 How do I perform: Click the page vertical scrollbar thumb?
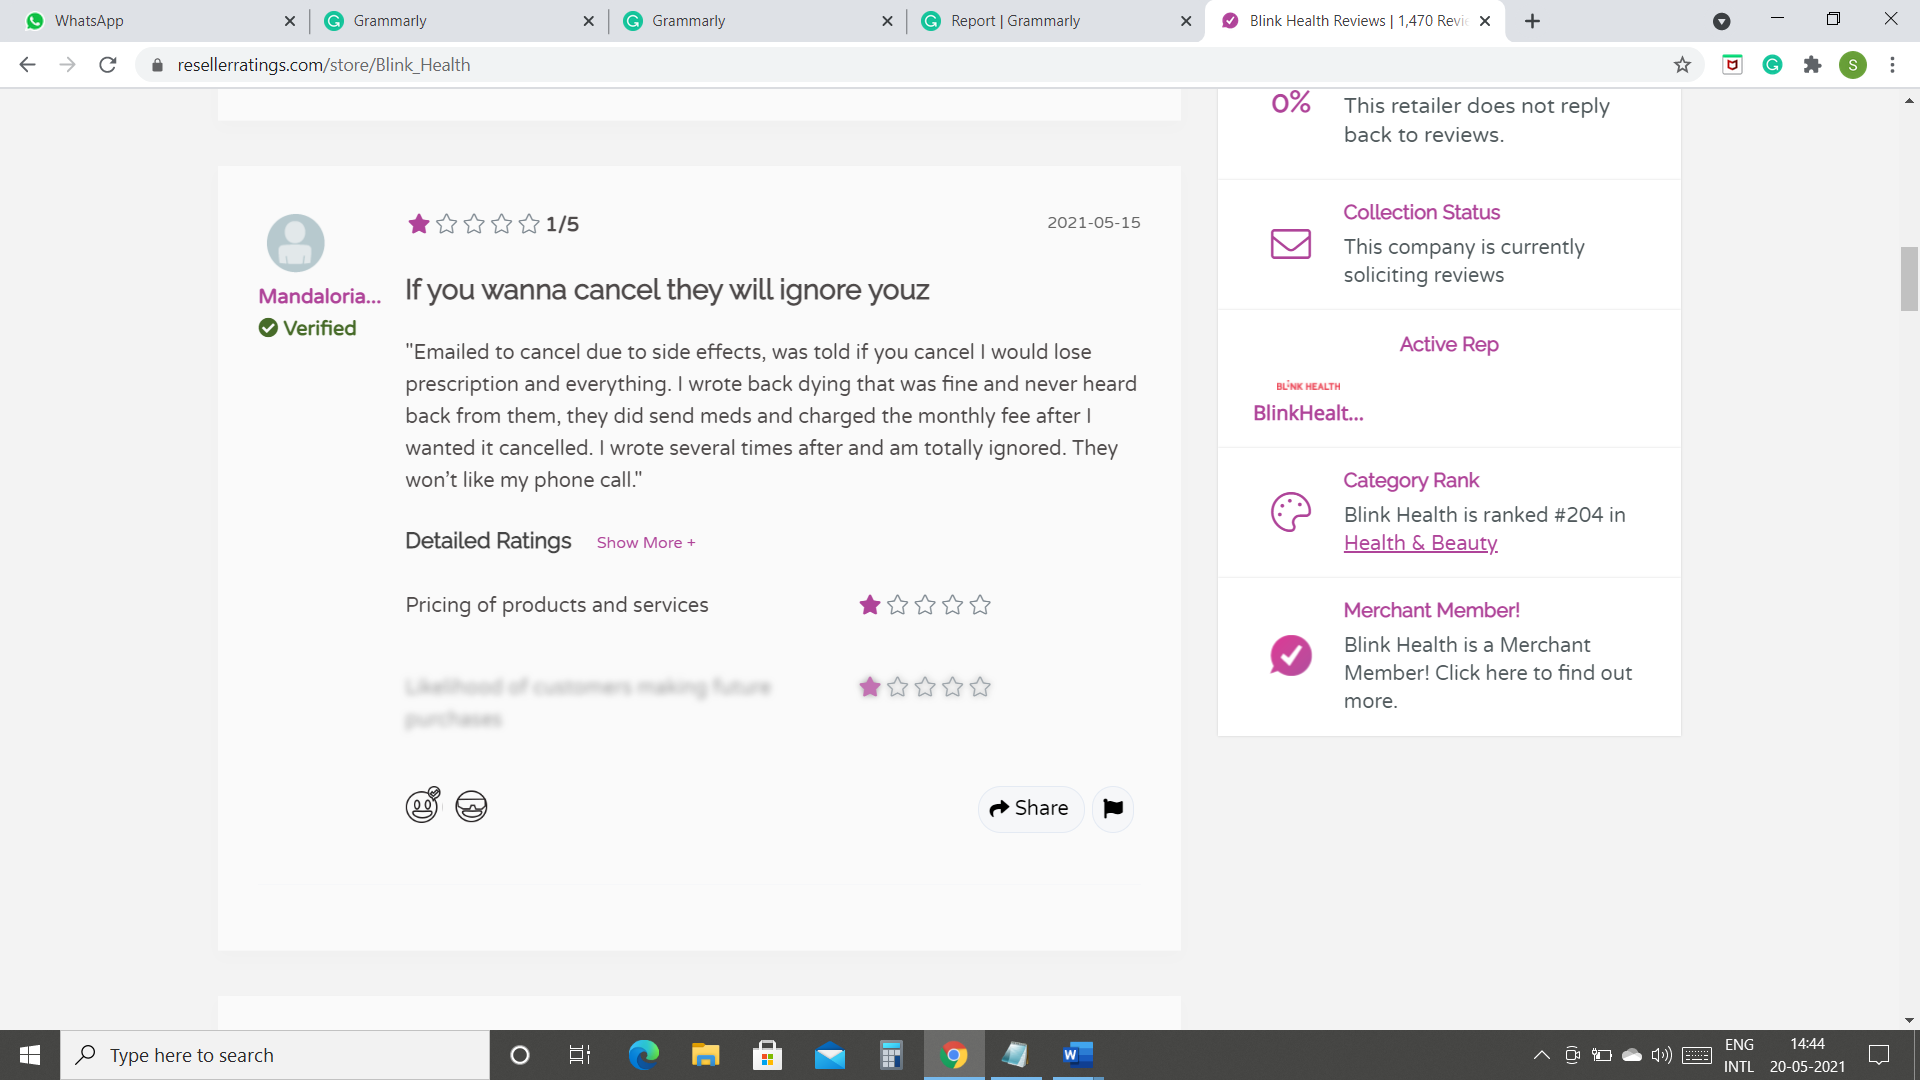[1909, 279]
